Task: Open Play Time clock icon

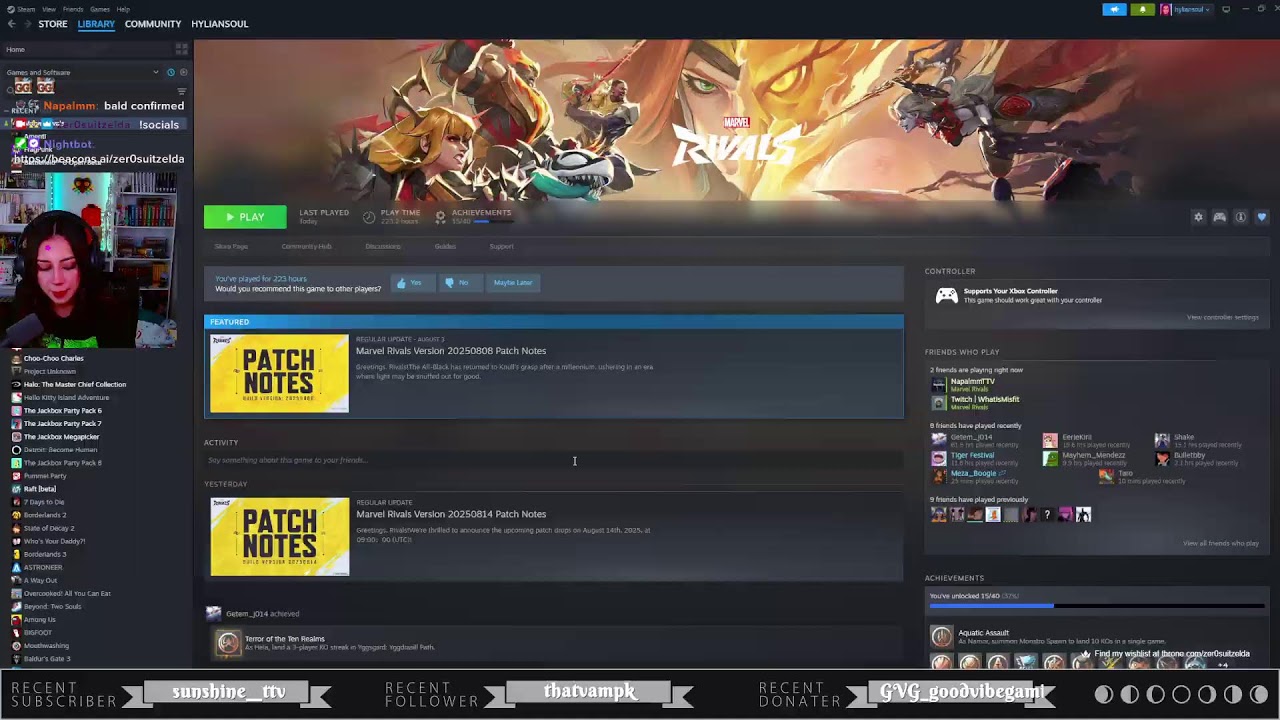Action: (x=369, y=217)
